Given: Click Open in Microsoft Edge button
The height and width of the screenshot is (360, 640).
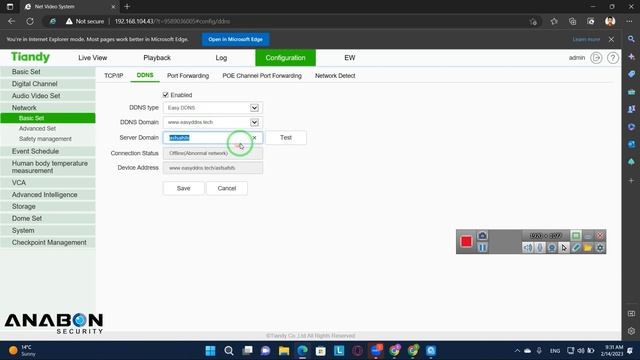Looking at the screenshot, I should coord(236,40).
